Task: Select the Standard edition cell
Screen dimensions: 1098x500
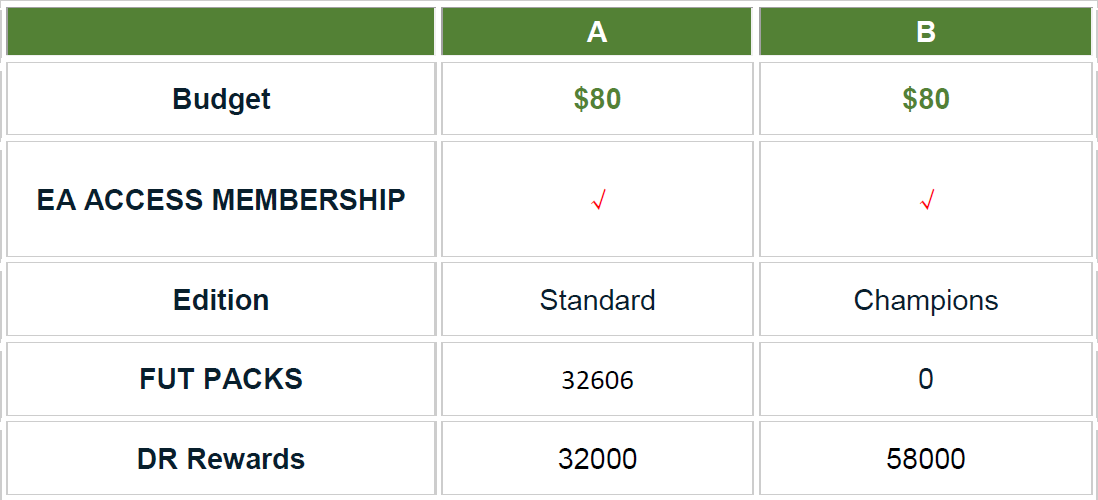Action: [597, 300]
